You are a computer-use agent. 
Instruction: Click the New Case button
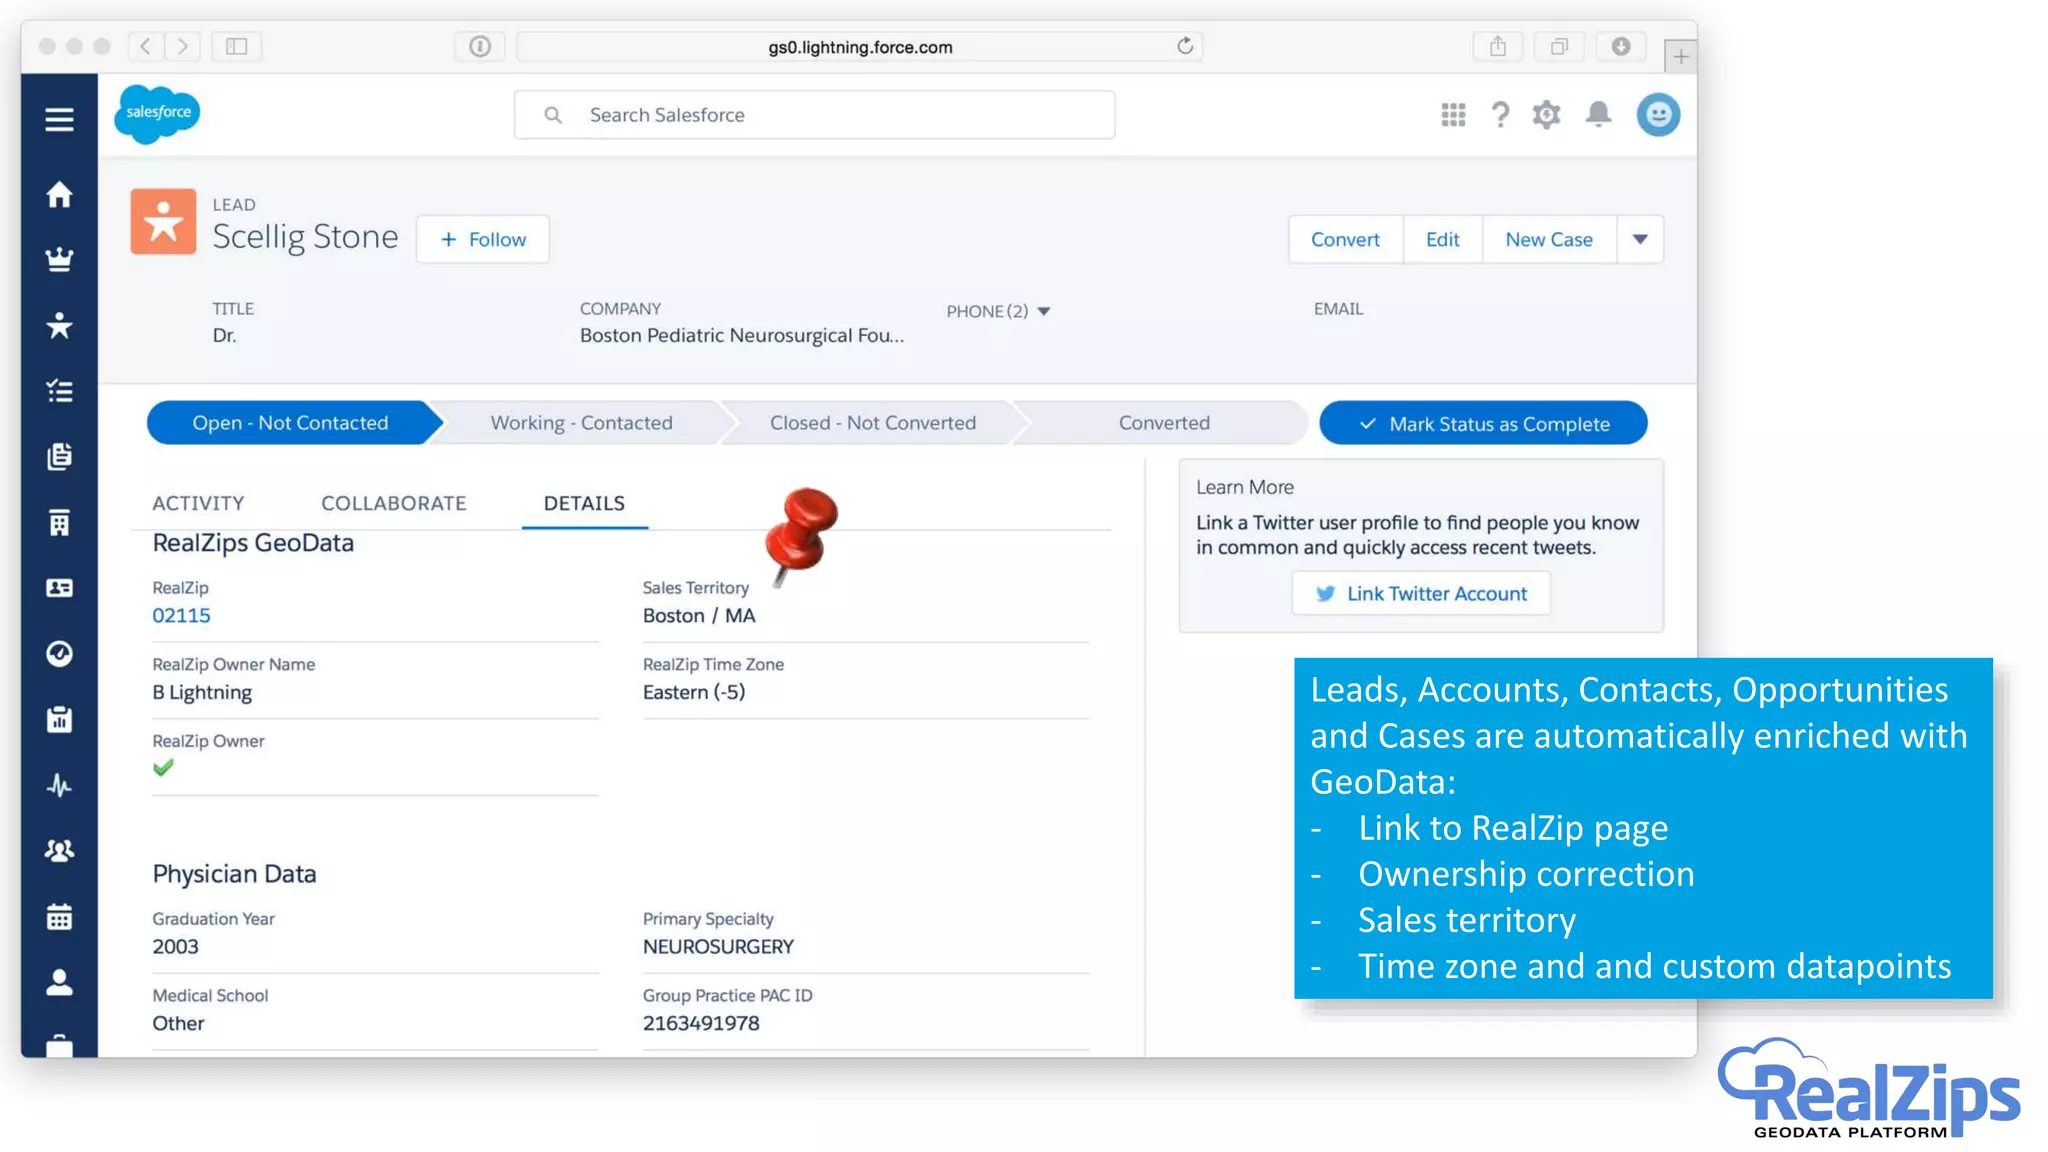pos(1549,239)
